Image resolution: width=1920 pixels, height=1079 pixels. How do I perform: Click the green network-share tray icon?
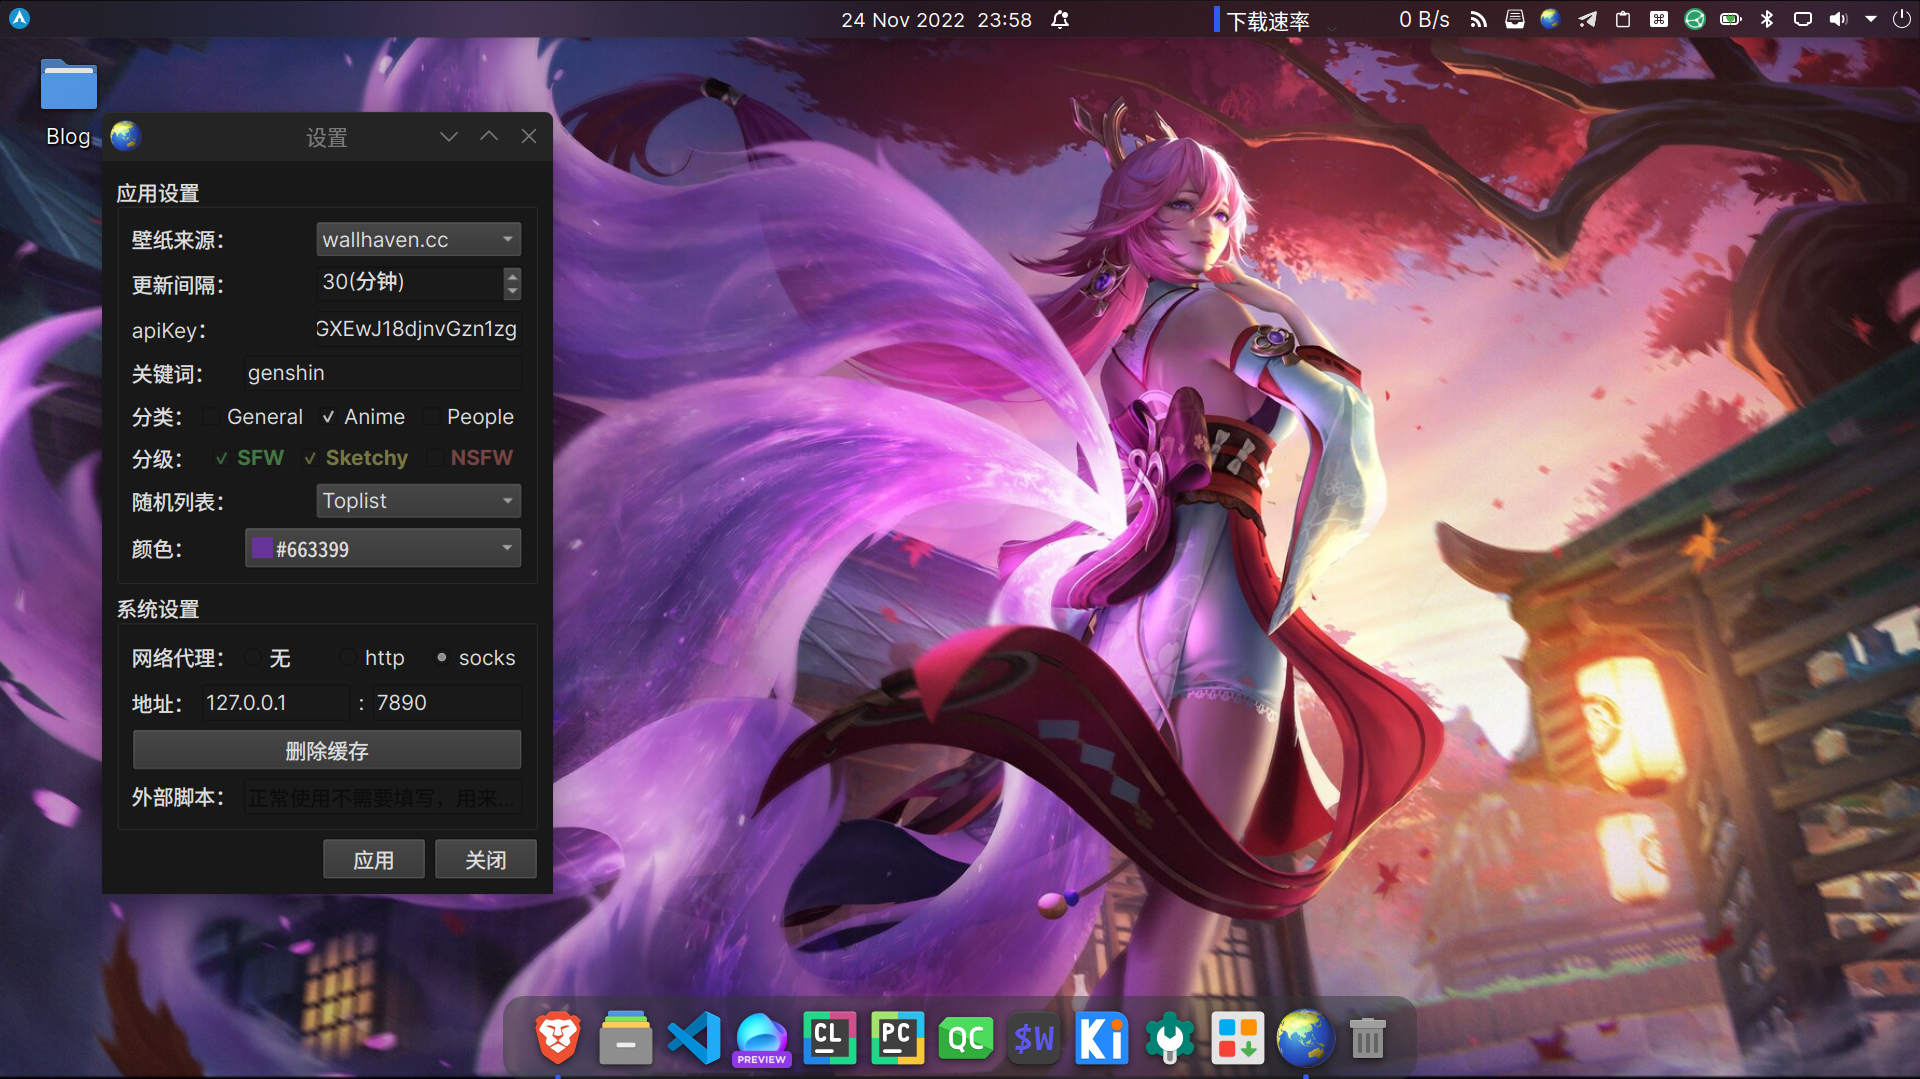(1694, 19)
